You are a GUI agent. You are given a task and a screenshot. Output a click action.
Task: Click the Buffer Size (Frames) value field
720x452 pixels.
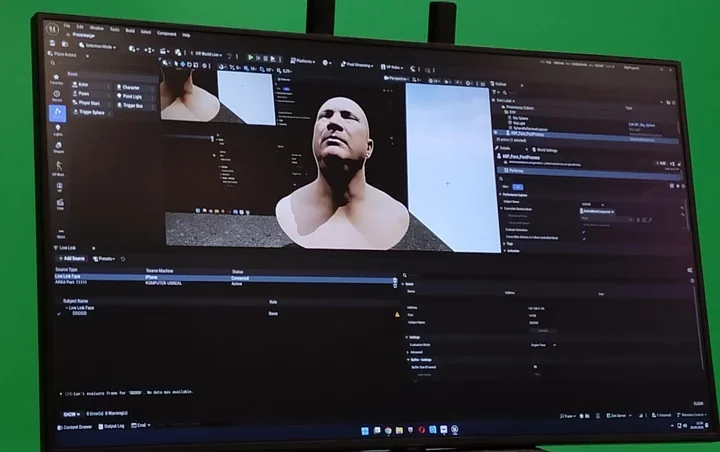(536, 367)
